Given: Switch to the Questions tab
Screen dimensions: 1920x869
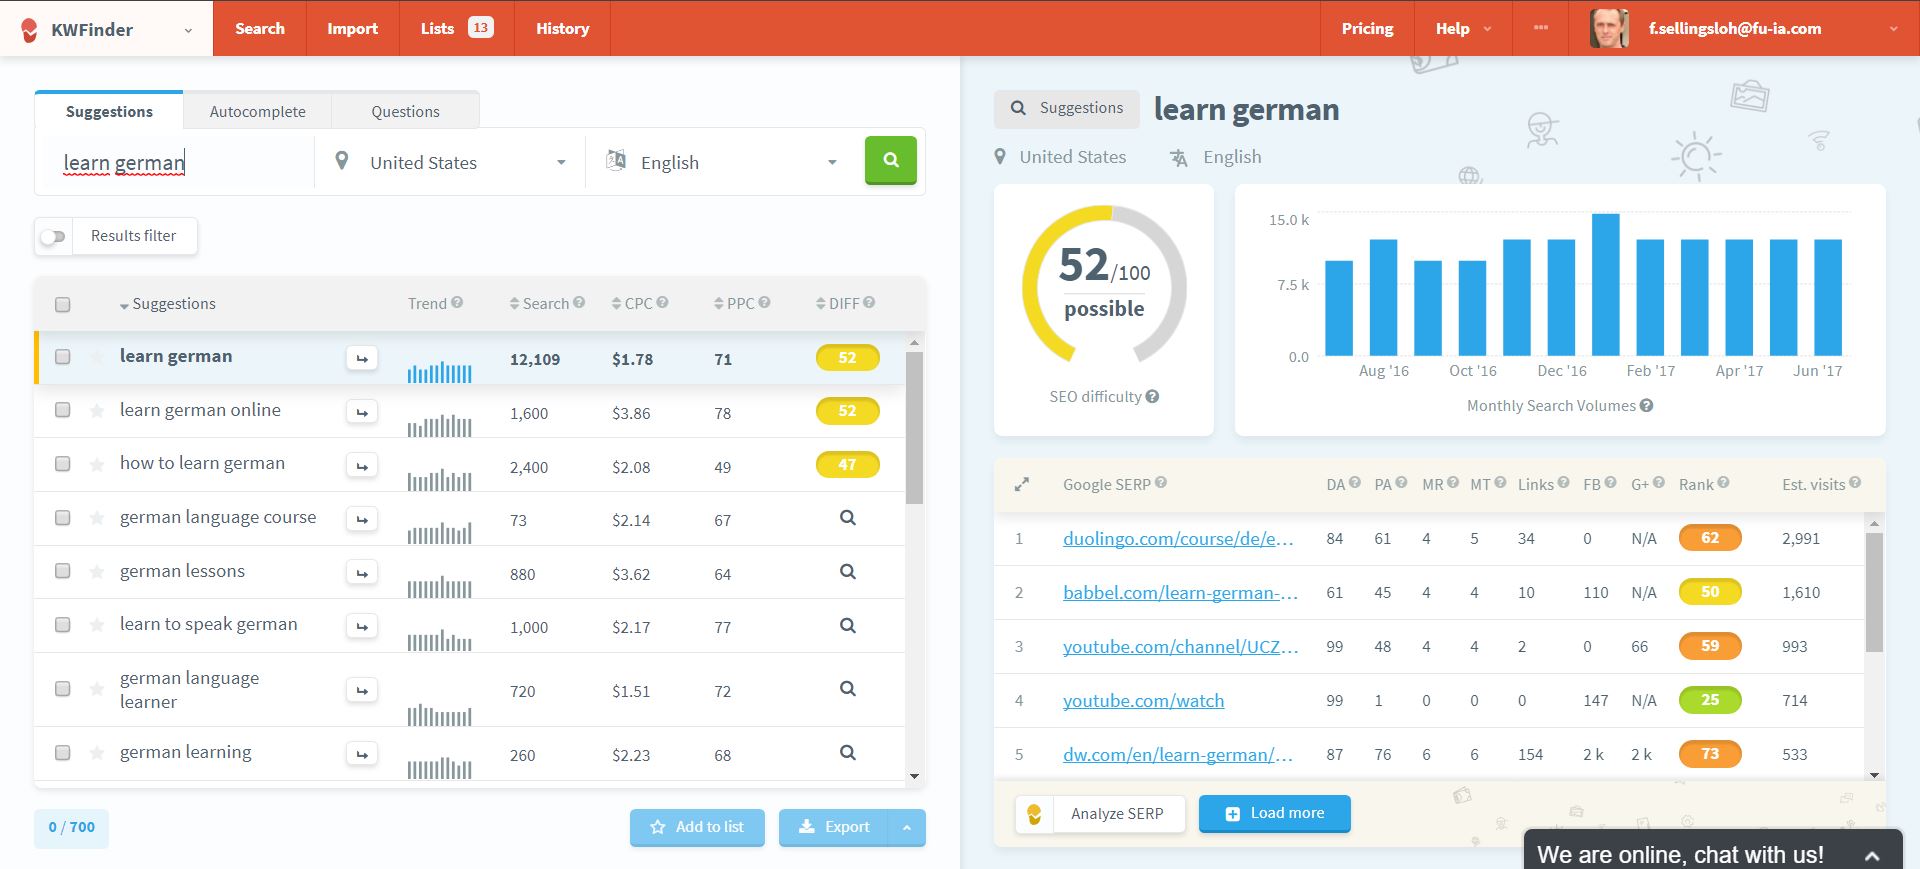Looking at the screenshot, I should pyautogui.click(x=405, y=111).
